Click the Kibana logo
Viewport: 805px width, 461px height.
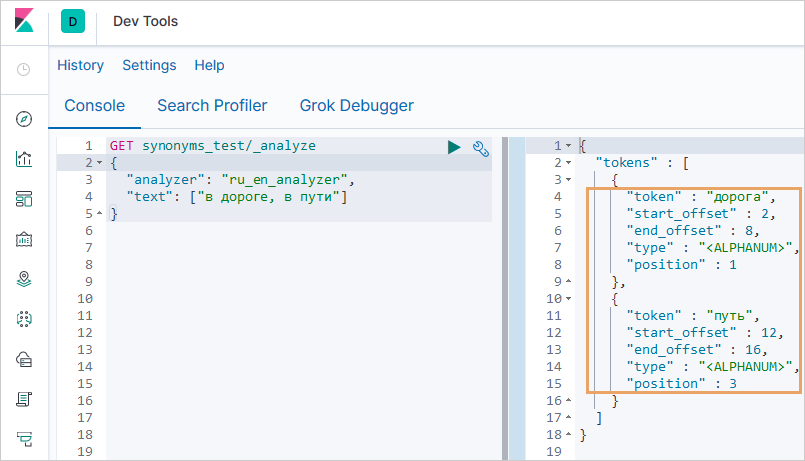pos(24,21)
